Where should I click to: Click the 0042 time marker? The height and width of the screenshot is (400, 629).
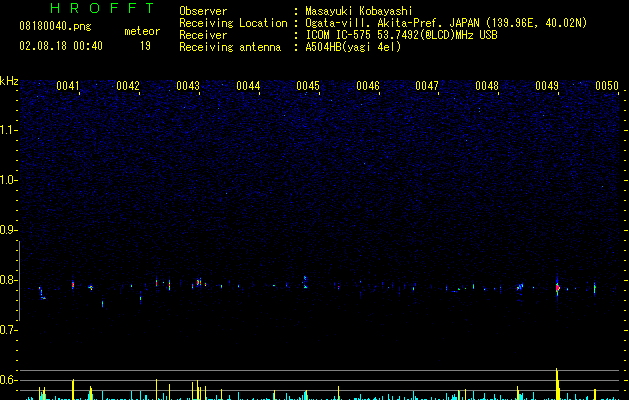pyautogui.click(x=128, y=86)
